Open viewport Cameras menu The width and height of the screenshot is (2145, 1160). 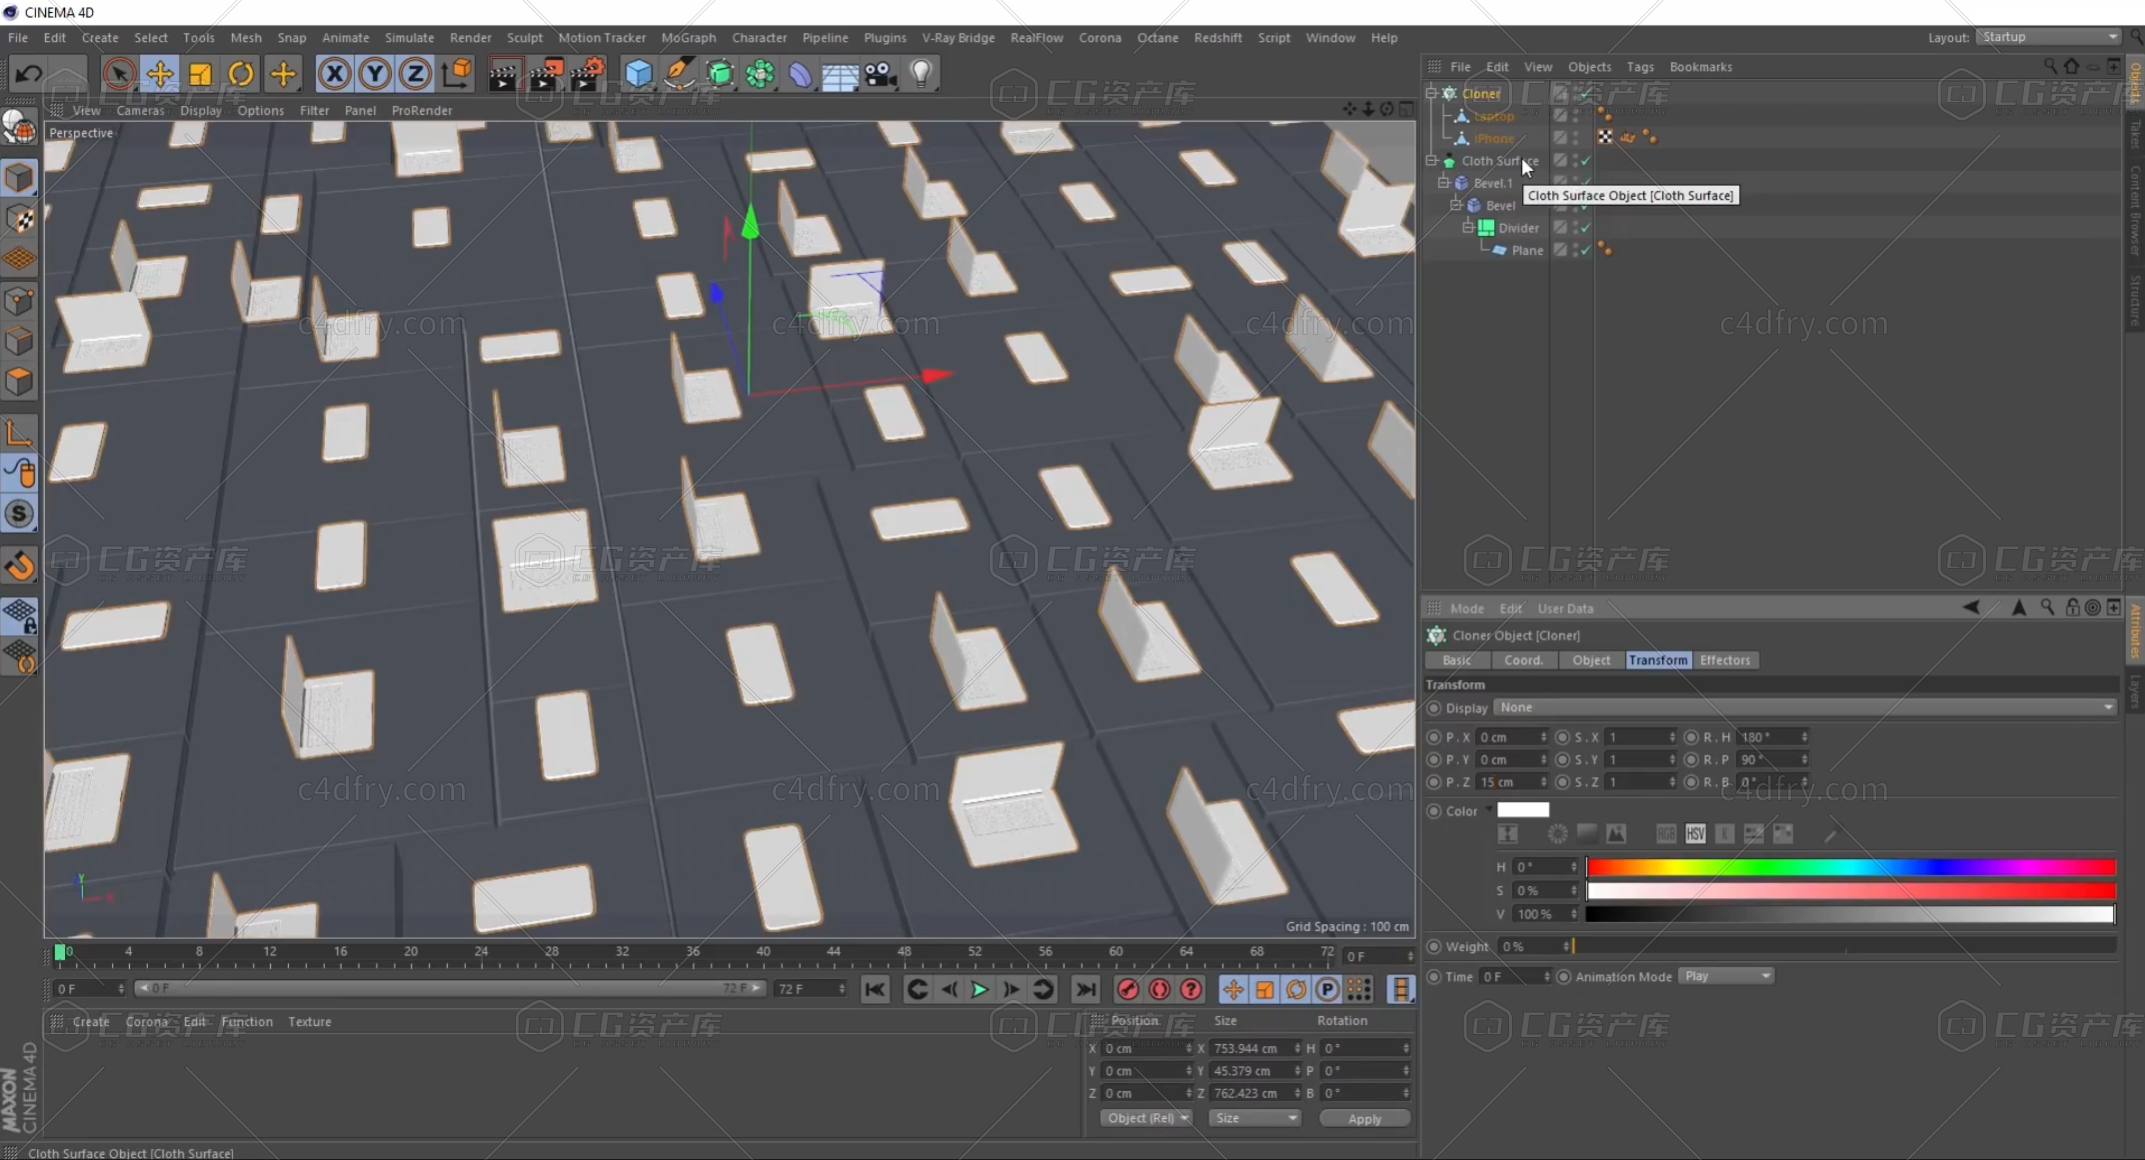coord(140,110)
